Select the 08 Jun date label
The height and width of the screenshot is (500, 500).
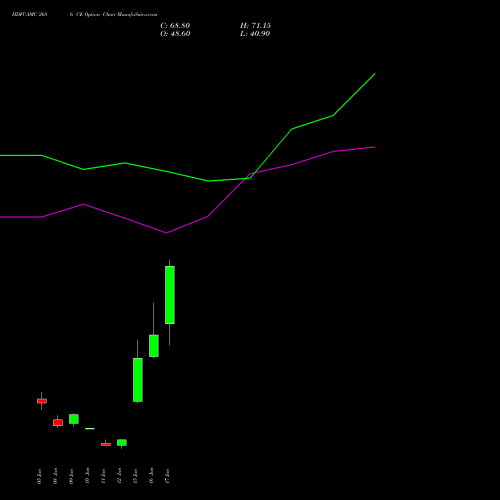pos(55,476)
